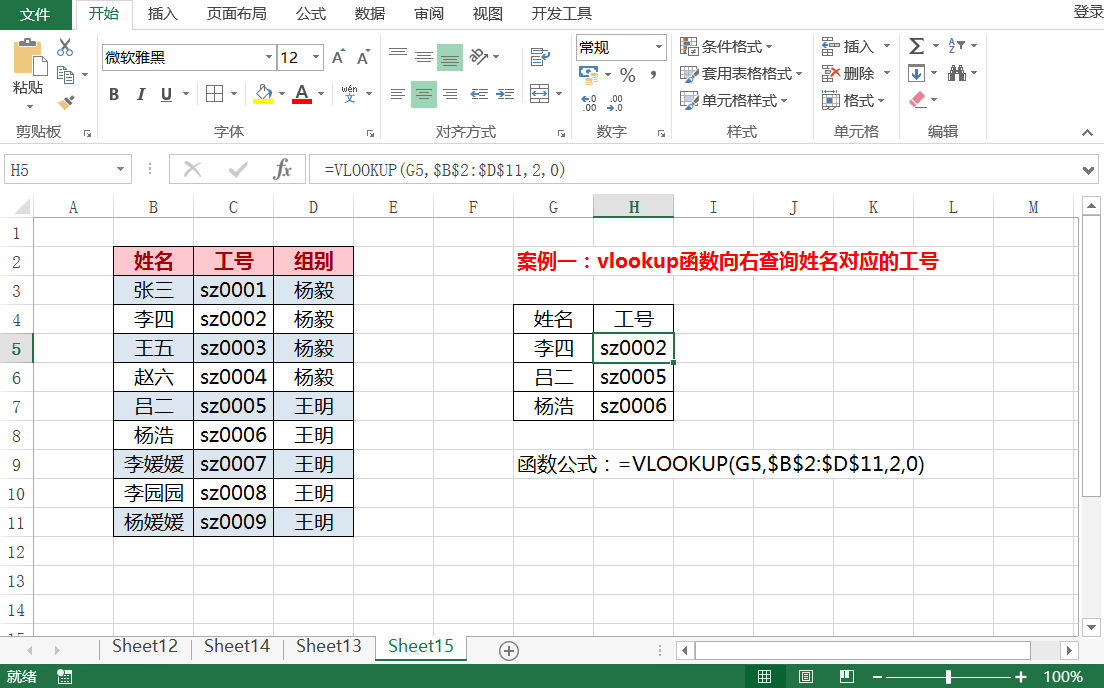Click the Clear eraser icon

[x=917, y=99]
